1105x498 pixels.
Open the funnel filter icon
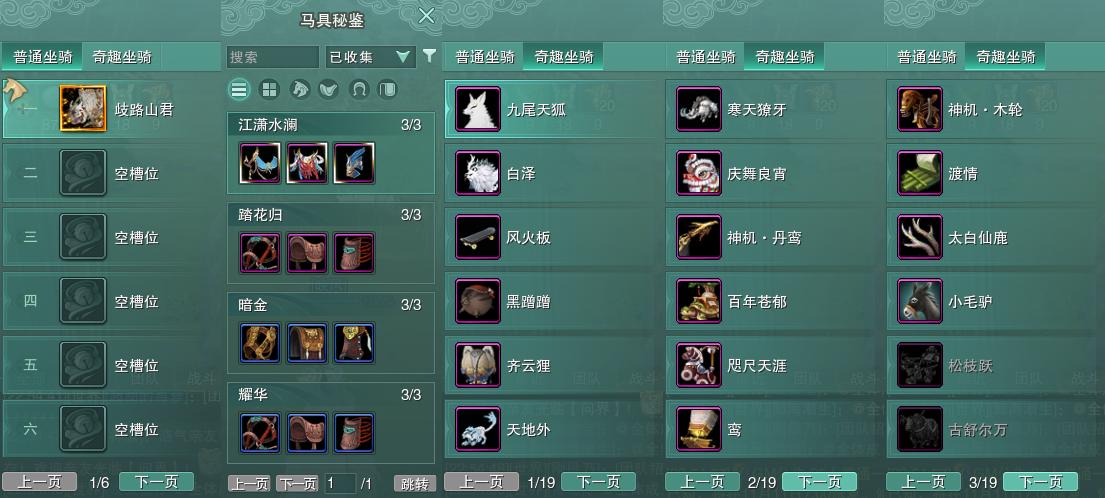[x=428, y=56]
